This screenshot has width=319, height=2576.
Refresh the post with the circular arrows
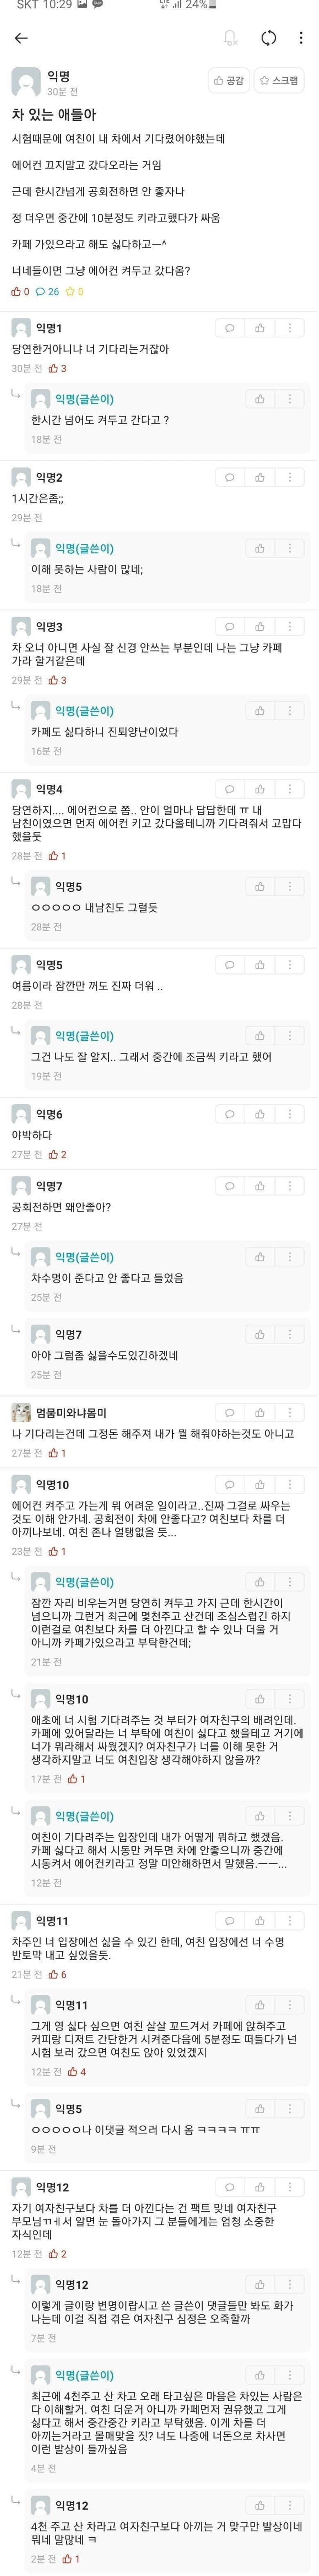[268, 38]
